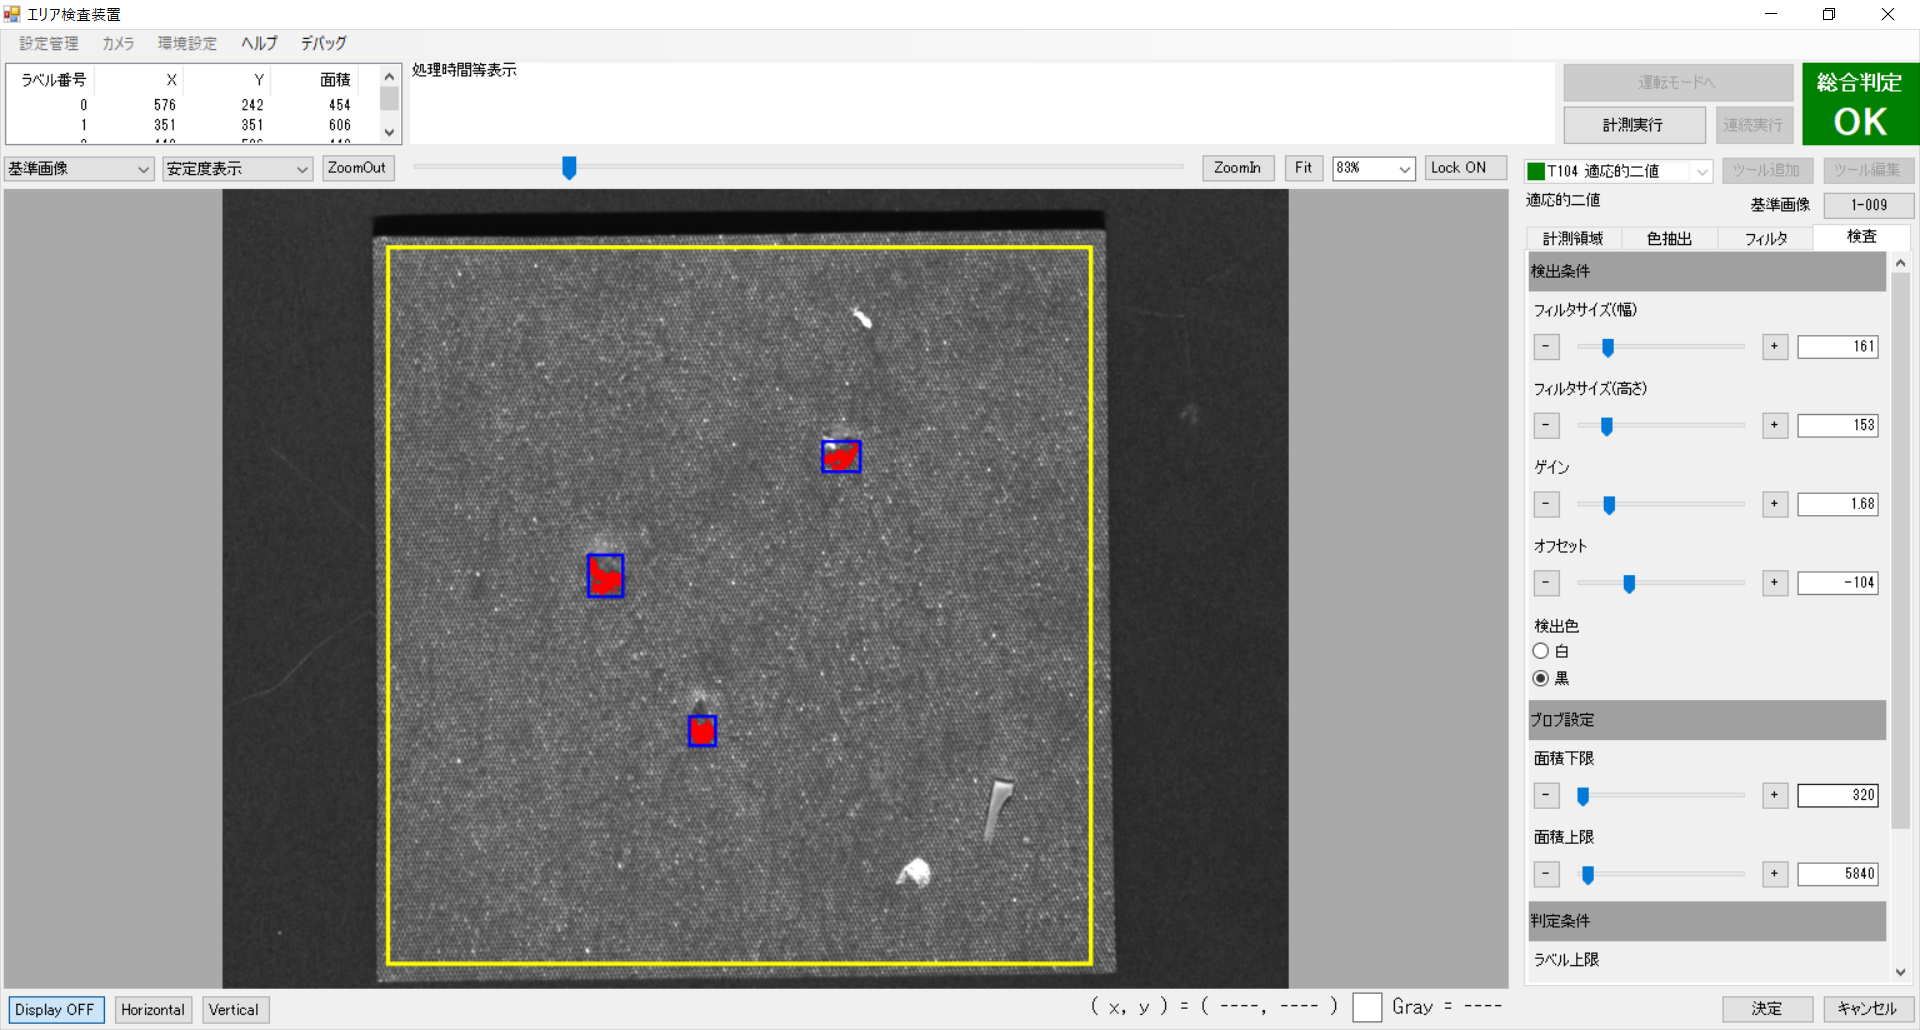Switch to the フィルタ tab
The width and height of the screenshot is (1920, 1030).
coord(1766,238)
